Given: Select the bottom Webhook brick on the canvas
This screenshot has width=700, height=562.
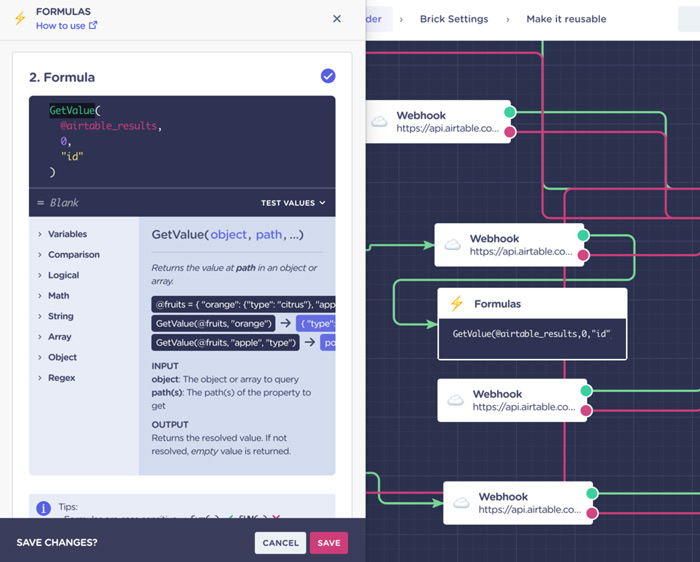Looking at the screenshot, I should point(518,503).
